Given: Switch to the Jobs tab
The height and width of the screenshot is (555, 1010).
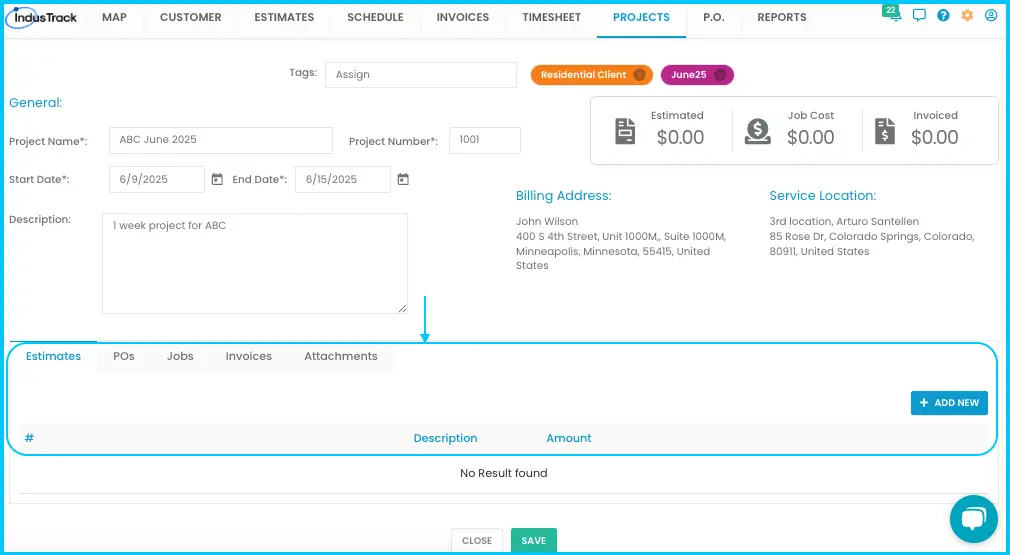Looking at the screenshot, I should click(180, 356).
